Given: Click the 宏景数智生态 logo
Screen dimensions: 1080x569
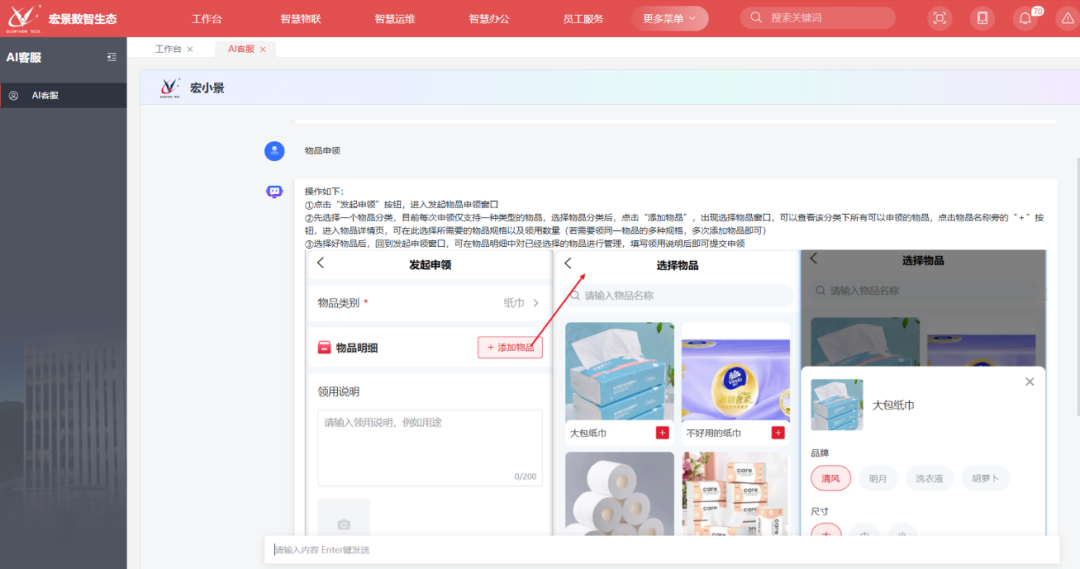Looking at the screenshot, I should pyautogui.click(x=61, y=18).
